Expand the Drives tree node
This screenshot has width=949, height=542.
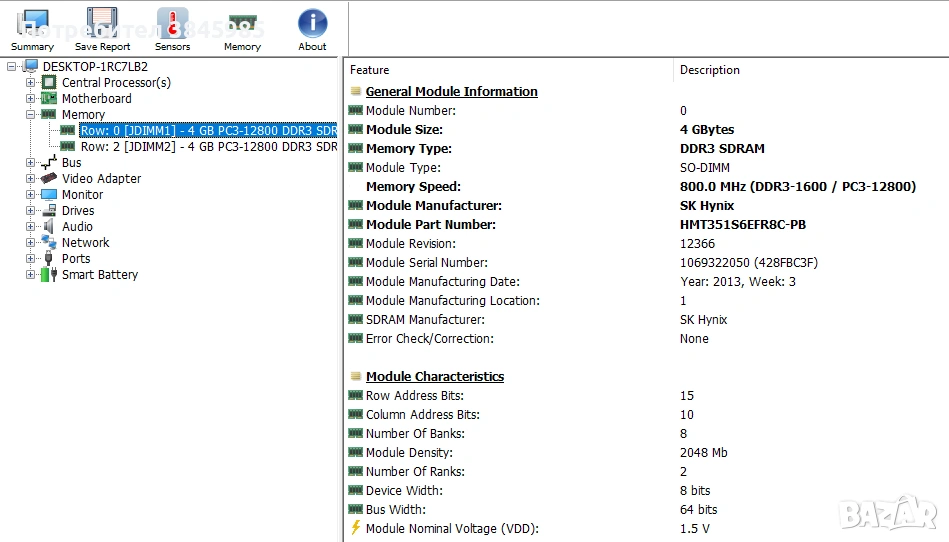(30, 211)
